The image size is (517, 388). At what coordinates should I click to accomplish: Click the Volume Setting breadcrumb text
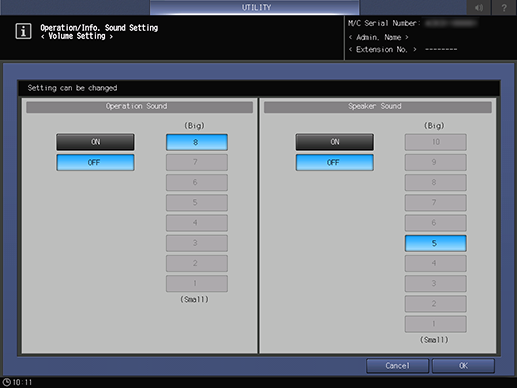(x=77, y=36)
